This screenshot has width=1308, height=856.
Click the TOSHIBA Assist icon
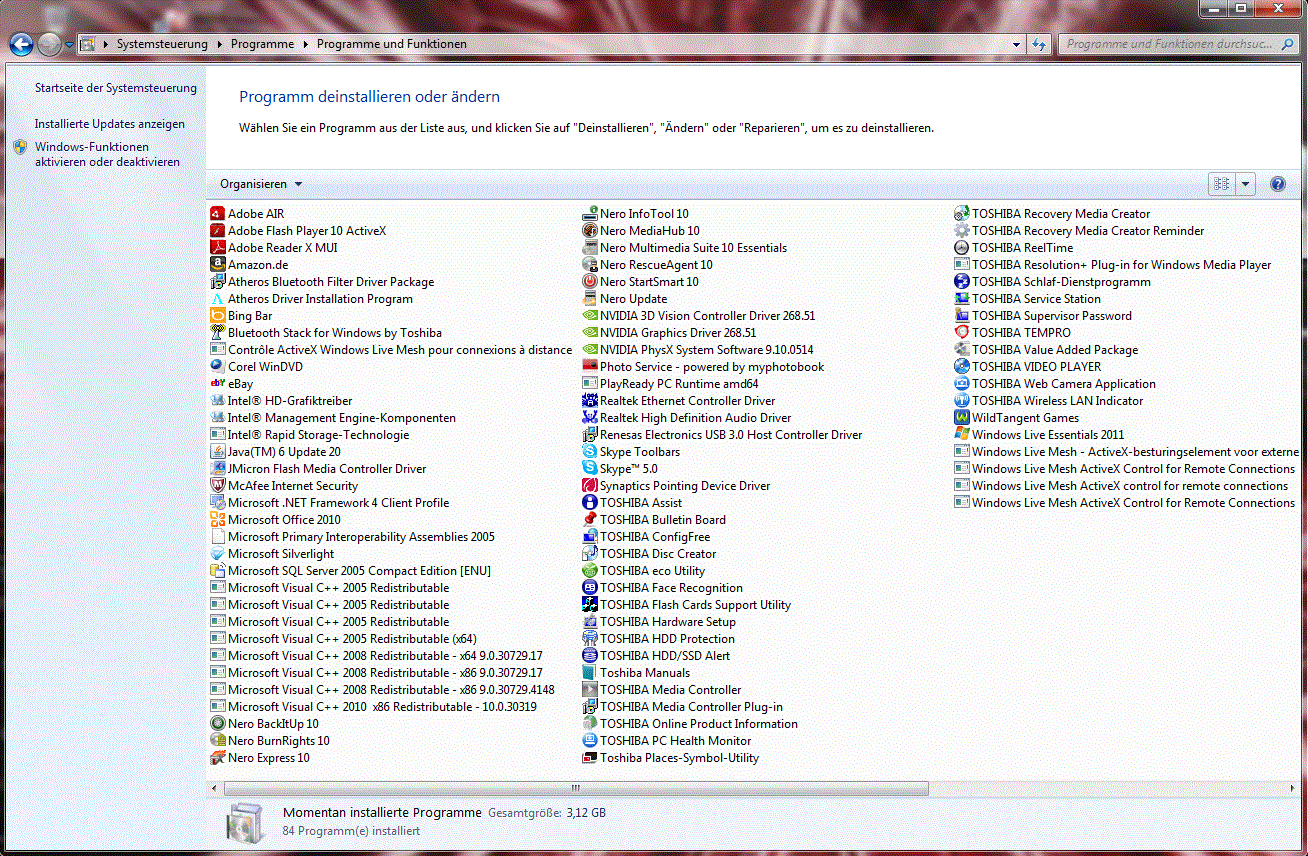point(591,503)
